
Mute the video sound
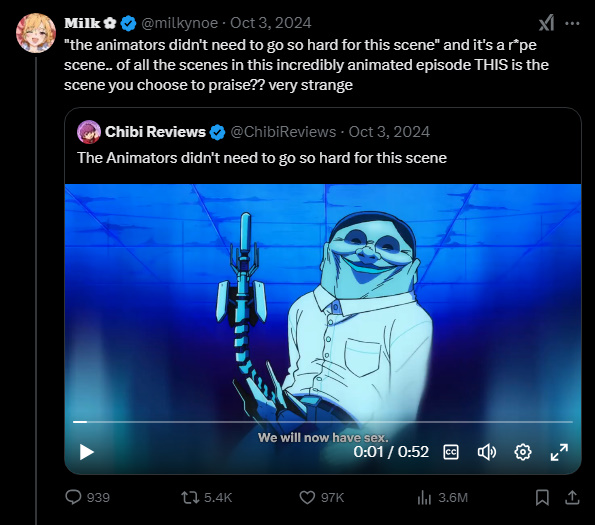click(486, 452)
